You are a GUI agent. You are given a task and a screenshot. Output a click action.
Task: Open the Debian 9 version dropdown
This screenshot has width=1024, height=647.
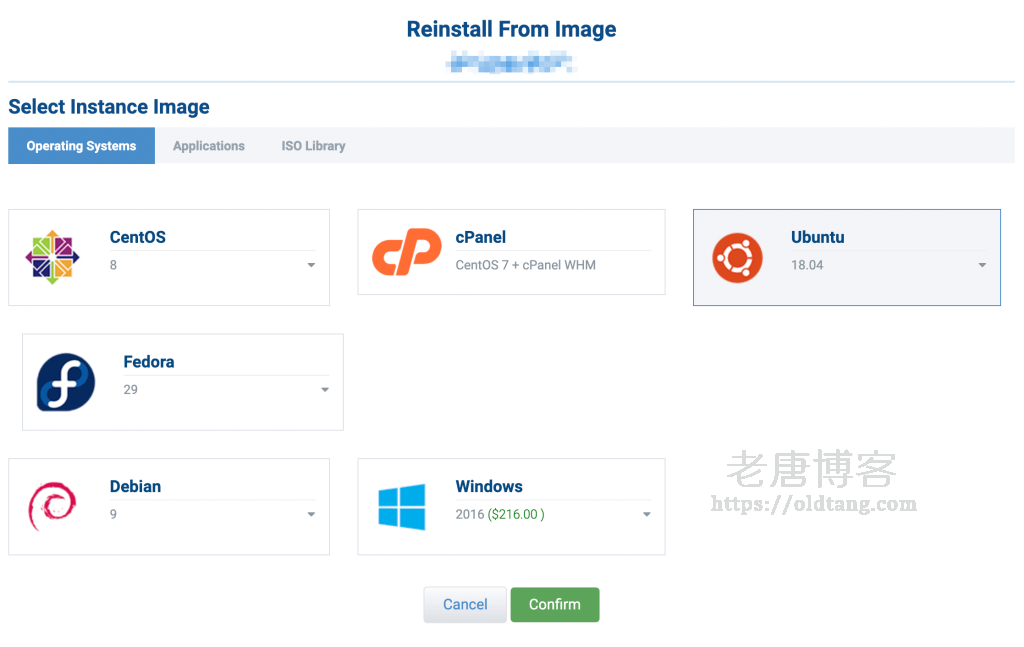tap(311, 515)
